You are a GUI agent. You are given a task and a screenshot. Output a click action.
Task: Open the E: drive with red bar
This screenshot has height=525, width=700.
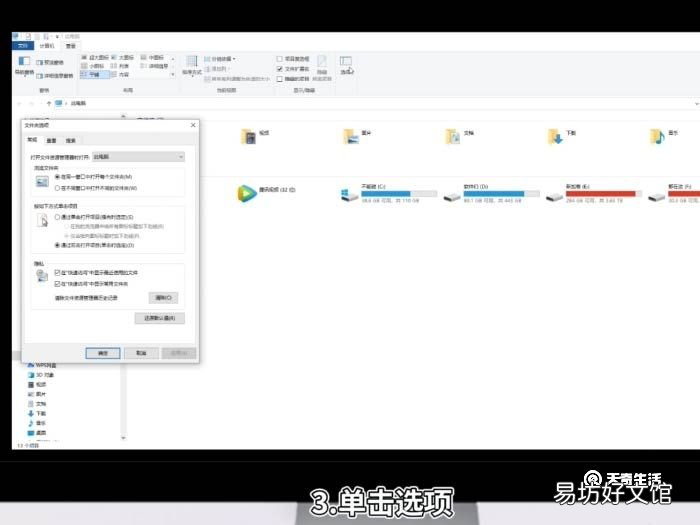554,196
